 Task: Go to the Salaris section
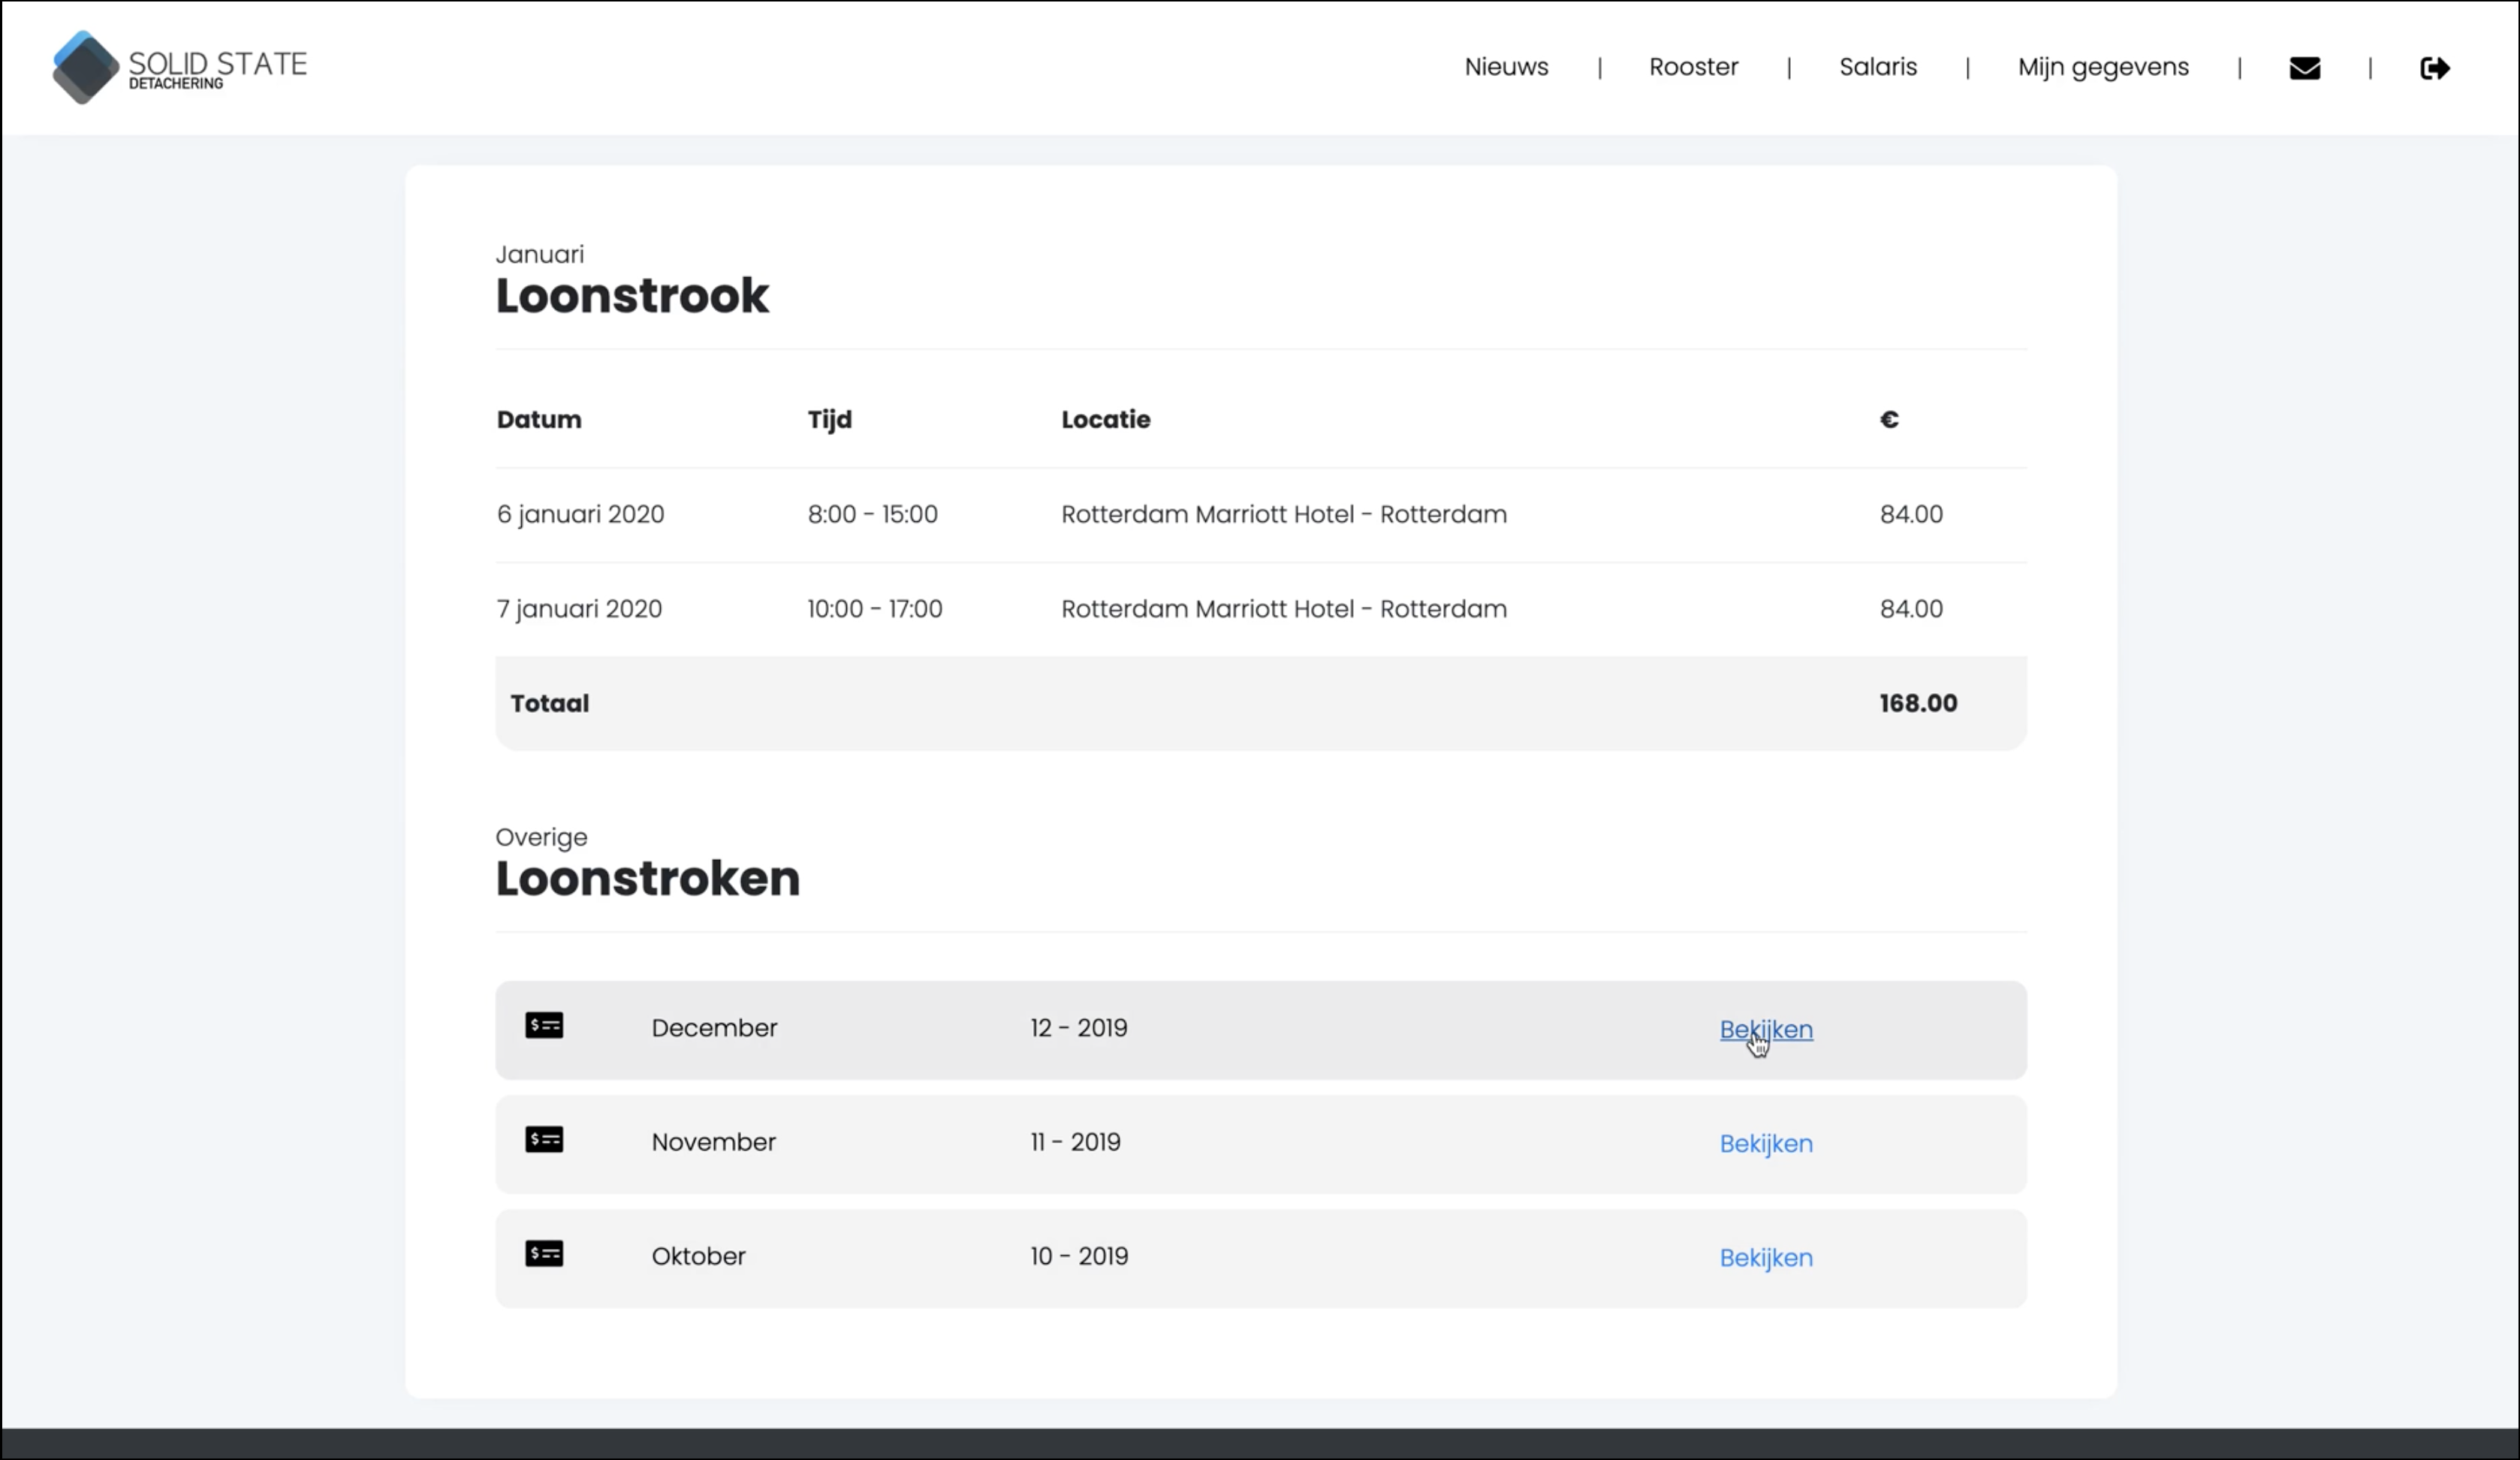[1878, 67]
